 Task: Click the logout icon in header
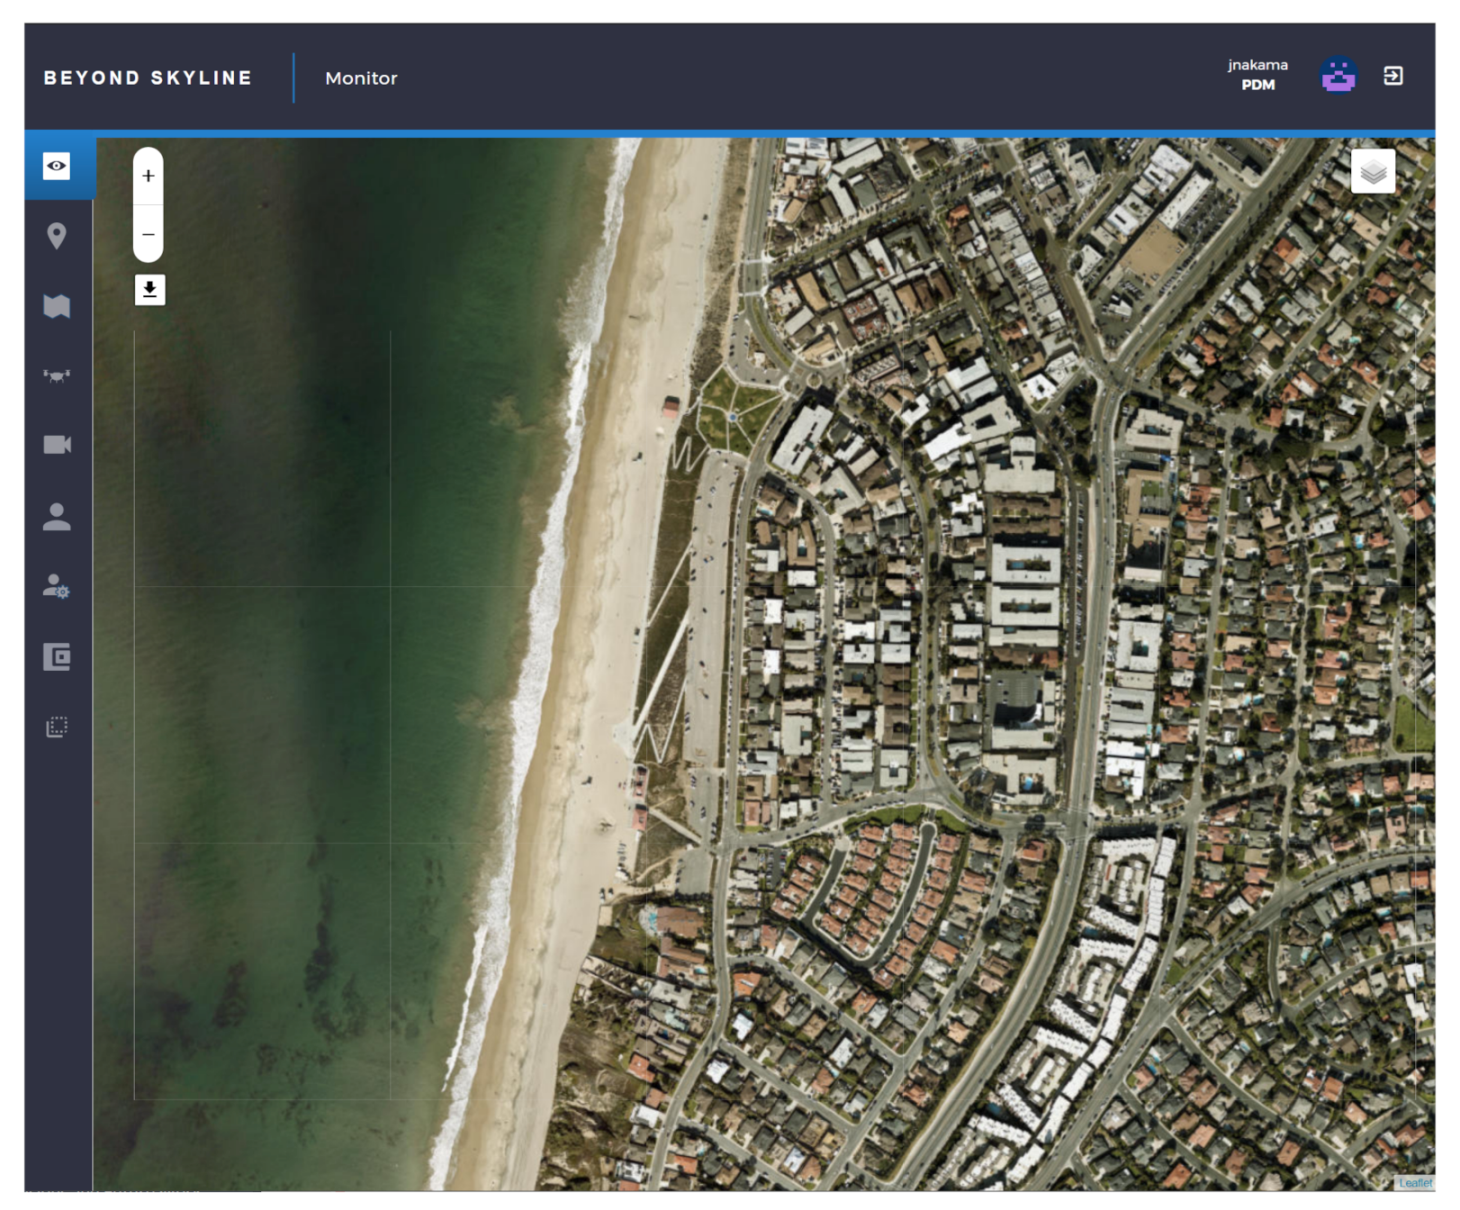click(1393, 76)
